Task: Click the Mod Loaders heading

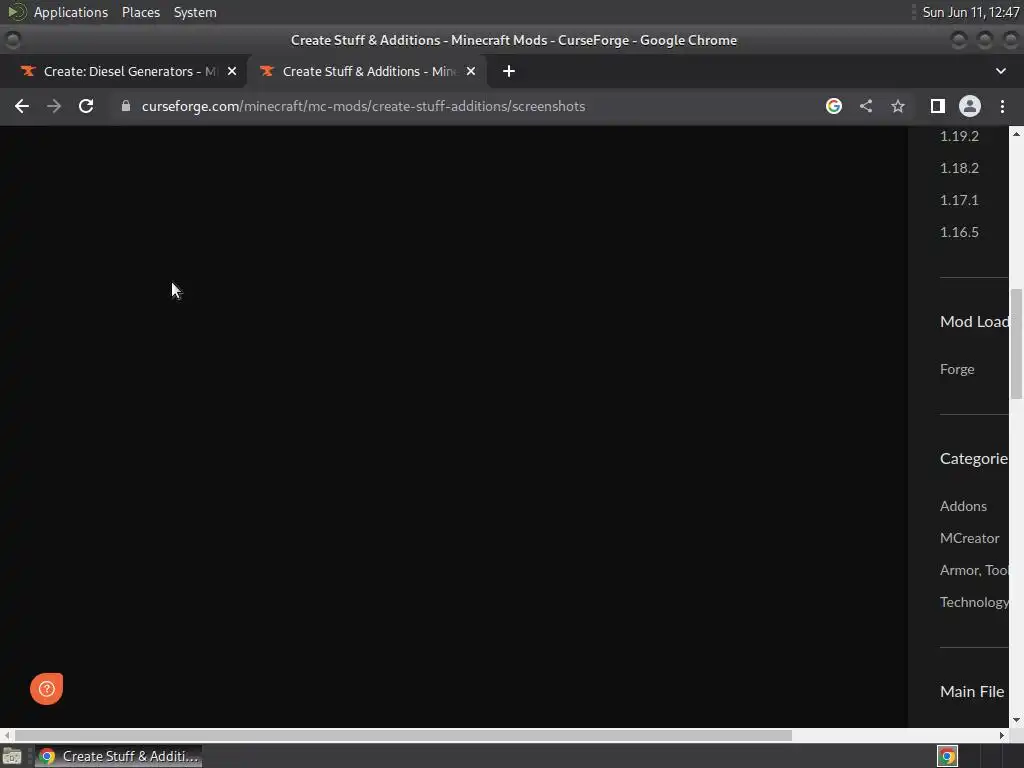Action: click(974, 321)
